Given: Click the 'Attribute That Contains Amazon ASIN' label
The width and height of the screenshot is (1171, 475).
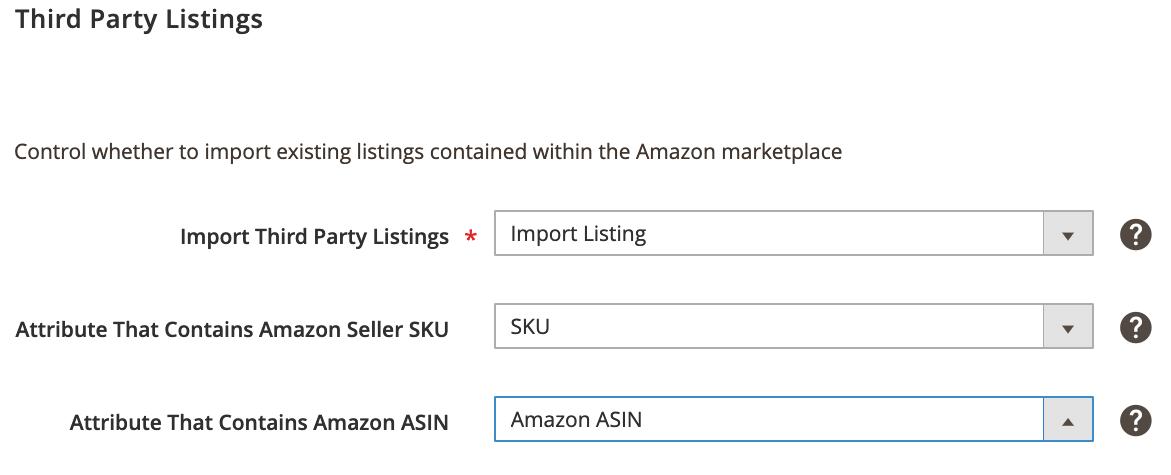Looking at the screenshot, I should [259, 423].
